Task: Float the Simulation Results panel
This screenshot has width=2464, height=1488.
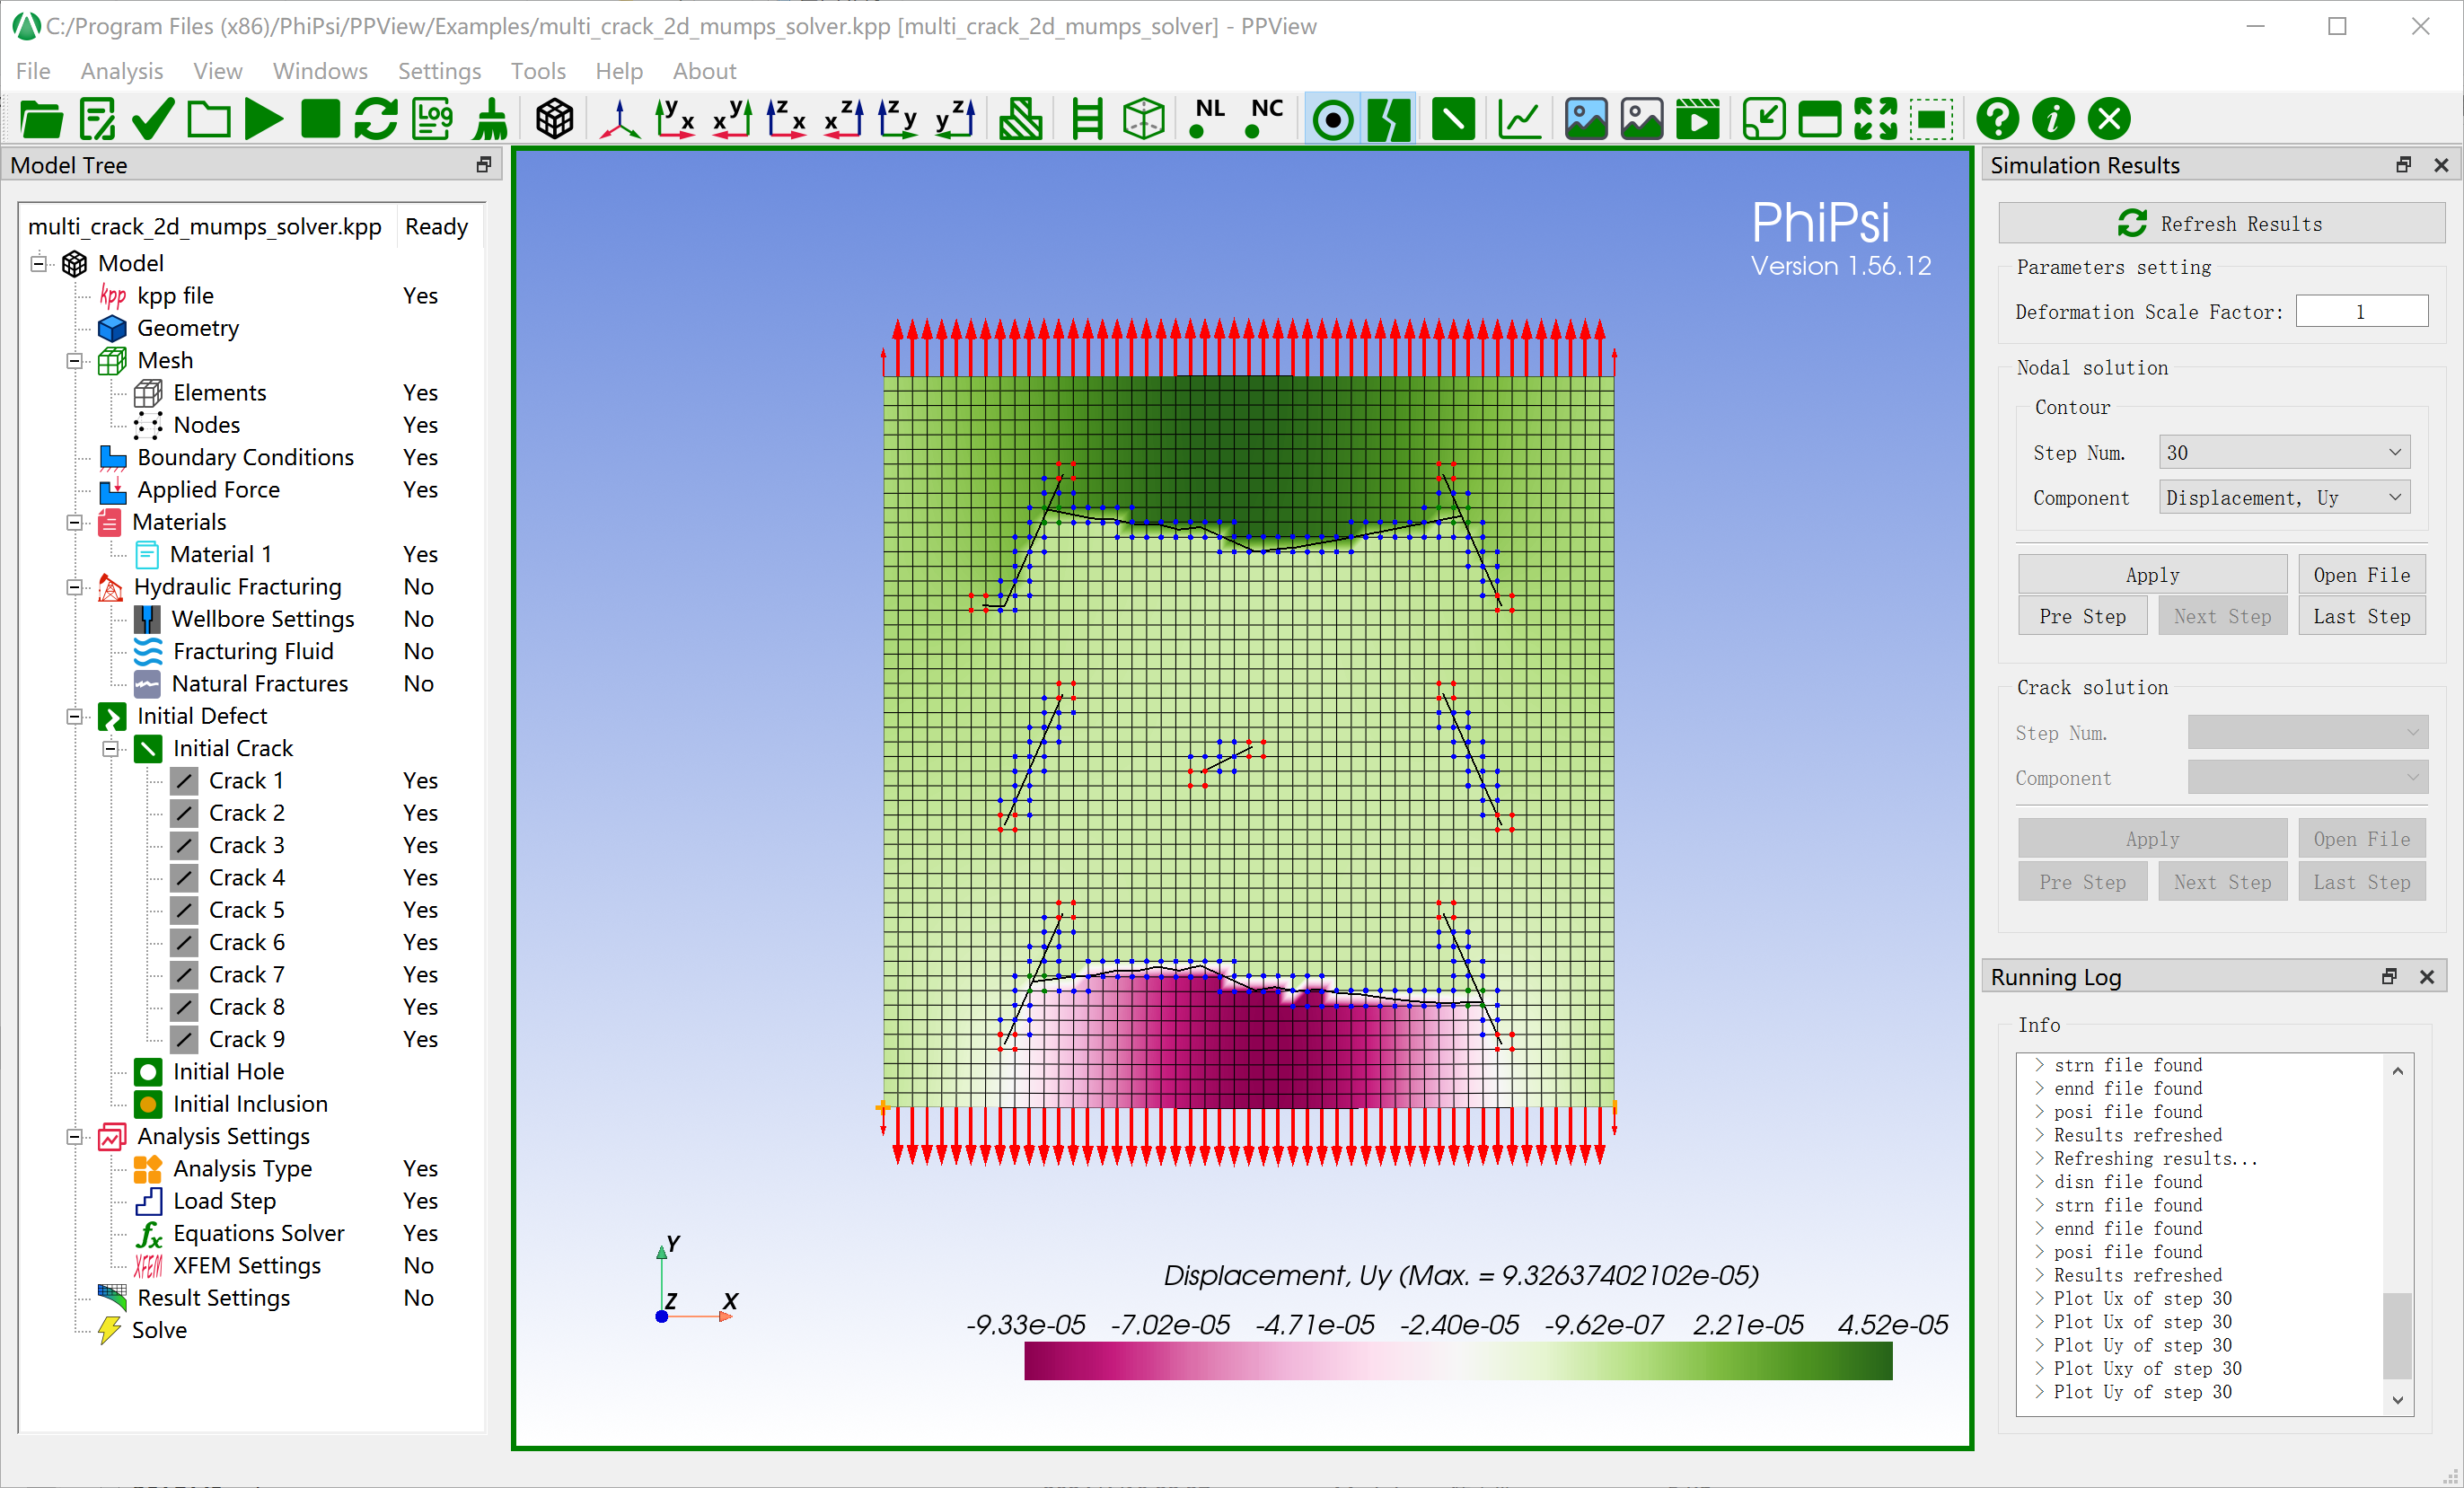Action: tap(2404, 165)
